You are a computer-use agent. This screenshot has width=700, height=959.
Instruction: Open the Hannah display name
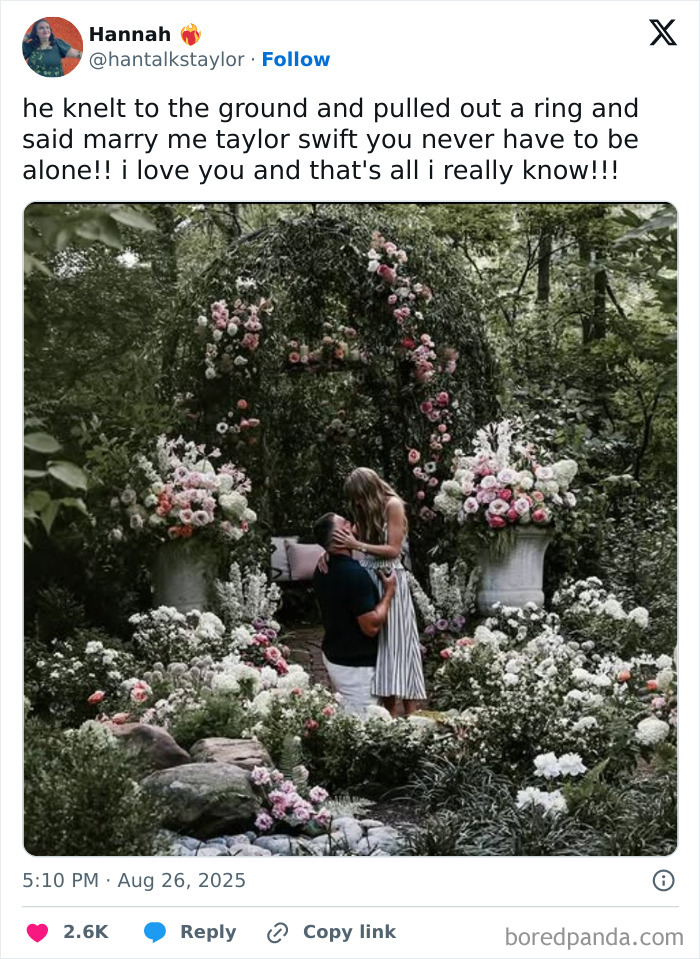point(130,34)
